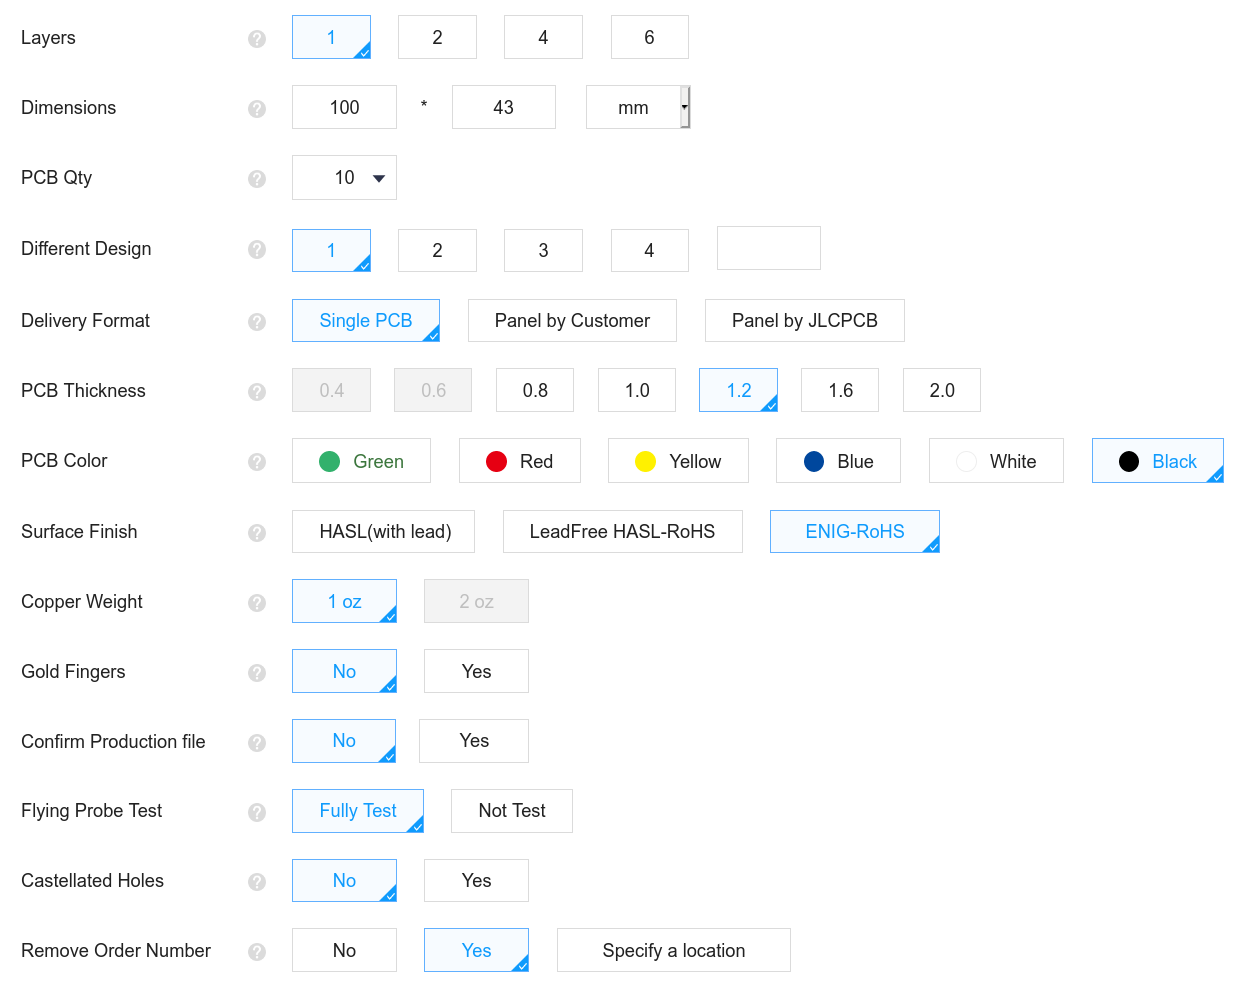Open help for Flying Probe Test
Image resolution: width=1244 pixels, height=990 pixels.
257,812
